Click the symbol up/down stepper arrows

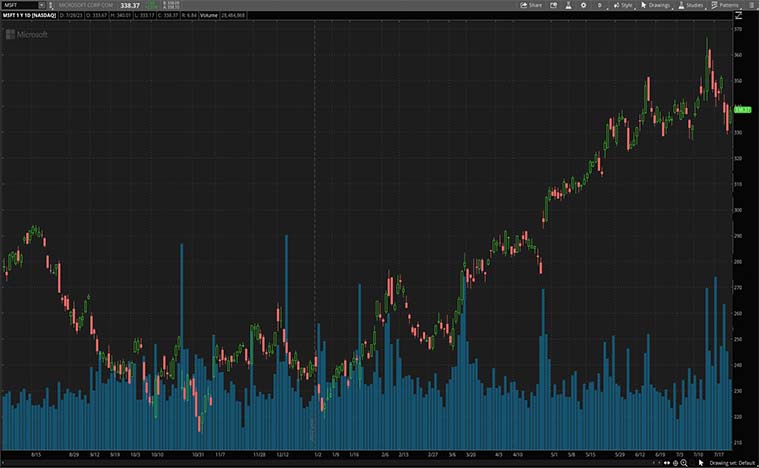(51, 5)
